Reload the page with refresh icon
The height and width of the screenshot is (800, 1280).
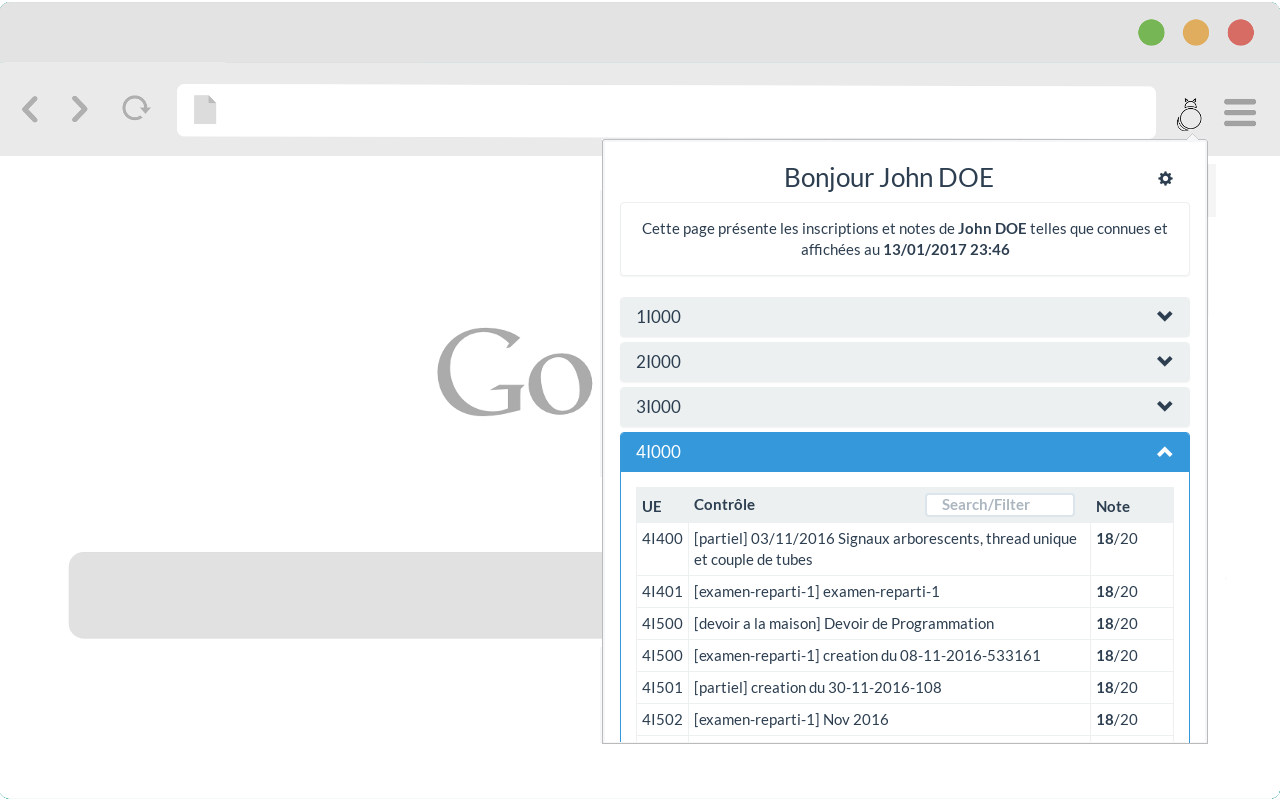click(x=136, y=108)
